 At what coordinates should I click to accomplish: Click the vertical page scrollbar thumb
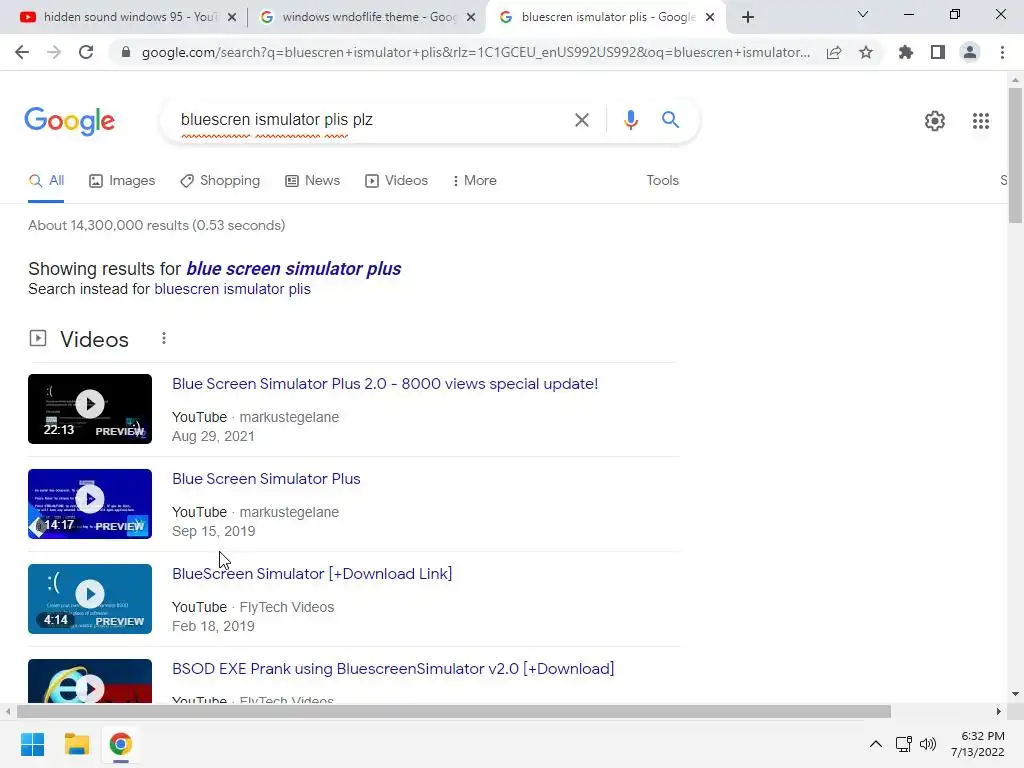1015,155
